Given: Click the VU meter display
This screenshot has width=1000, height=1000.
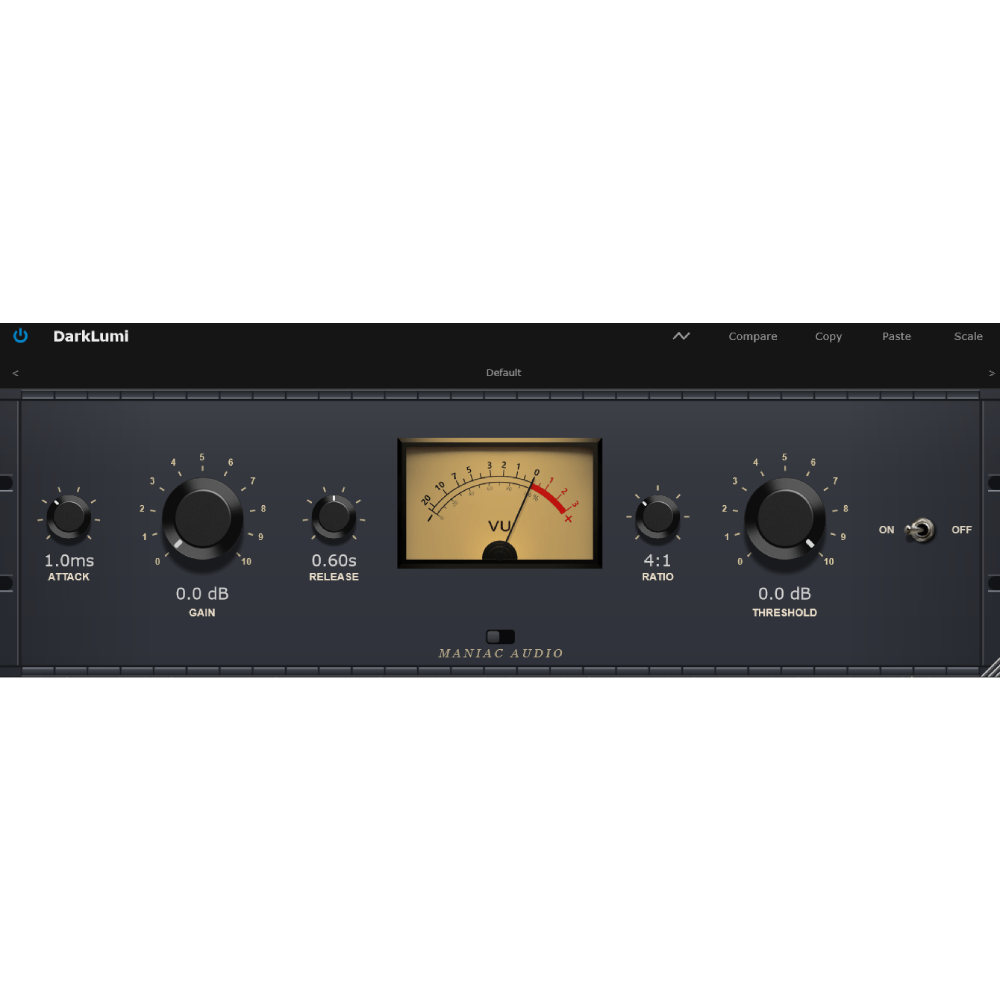Looking at the screenshot, I should pyautogui.click(x=500, y=503).
